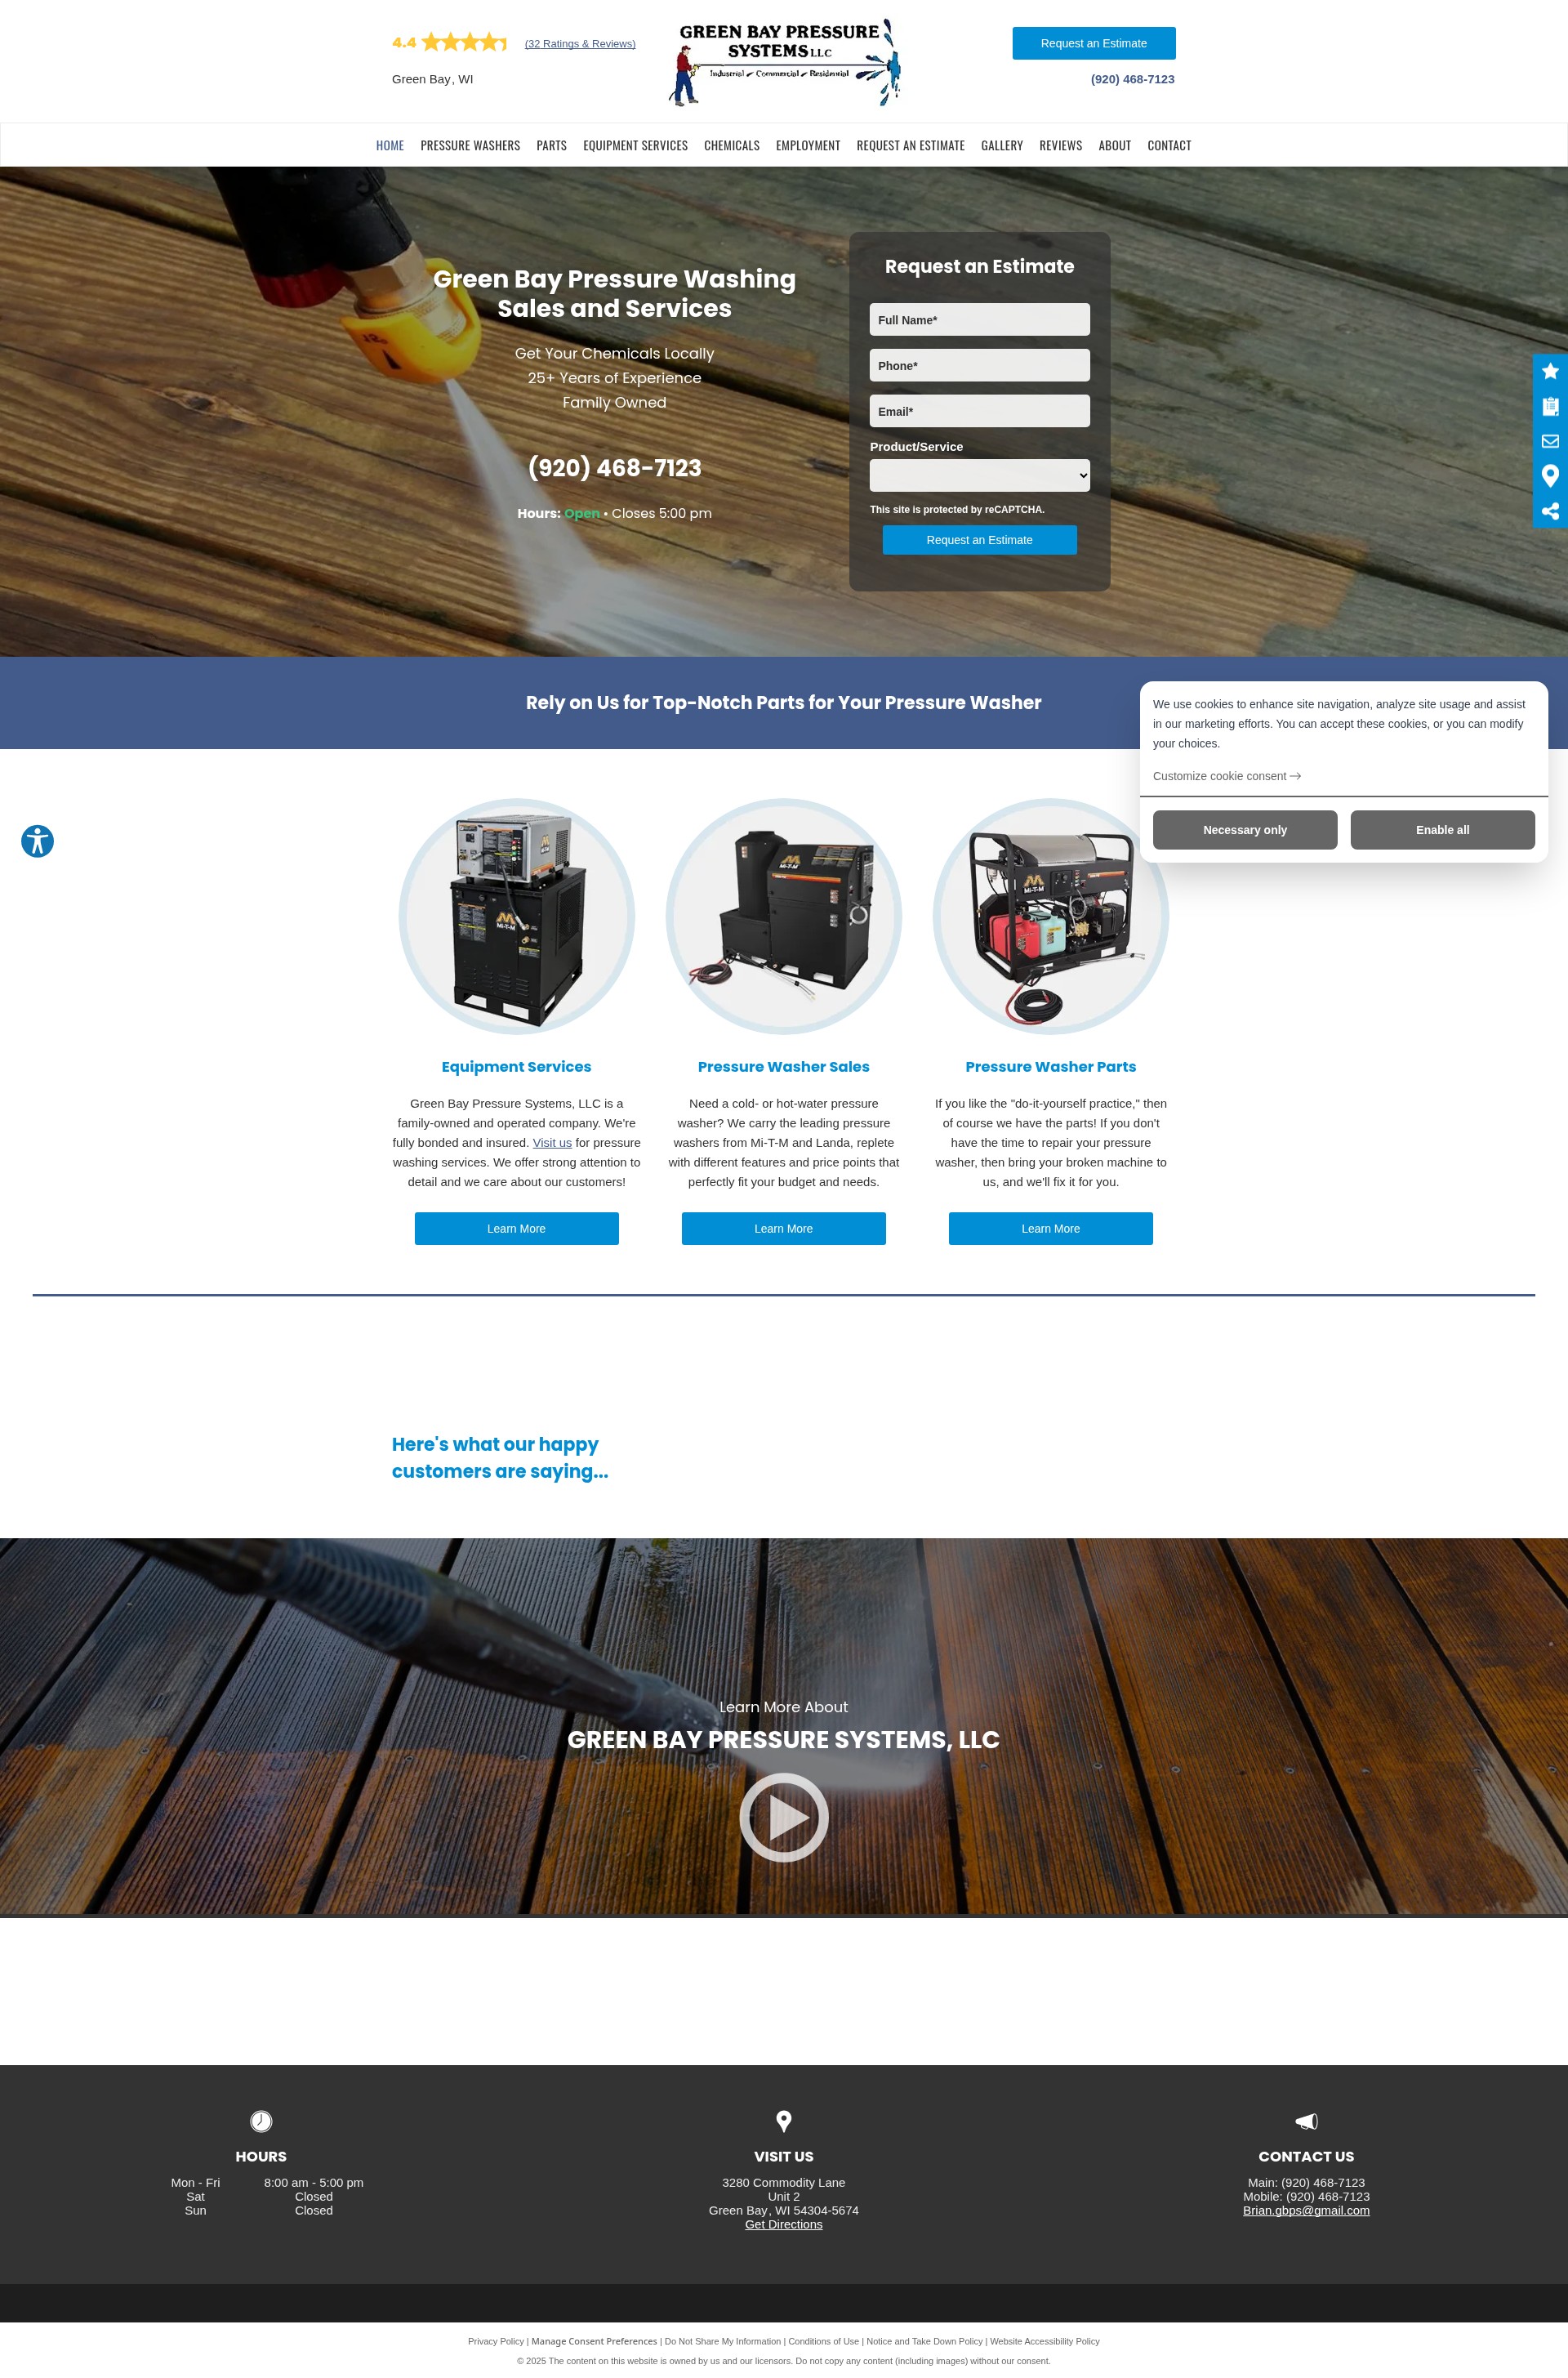Screen dimensions: 1568x2378
Task: Open the map pin icon in side panel
Action: 1550,476
